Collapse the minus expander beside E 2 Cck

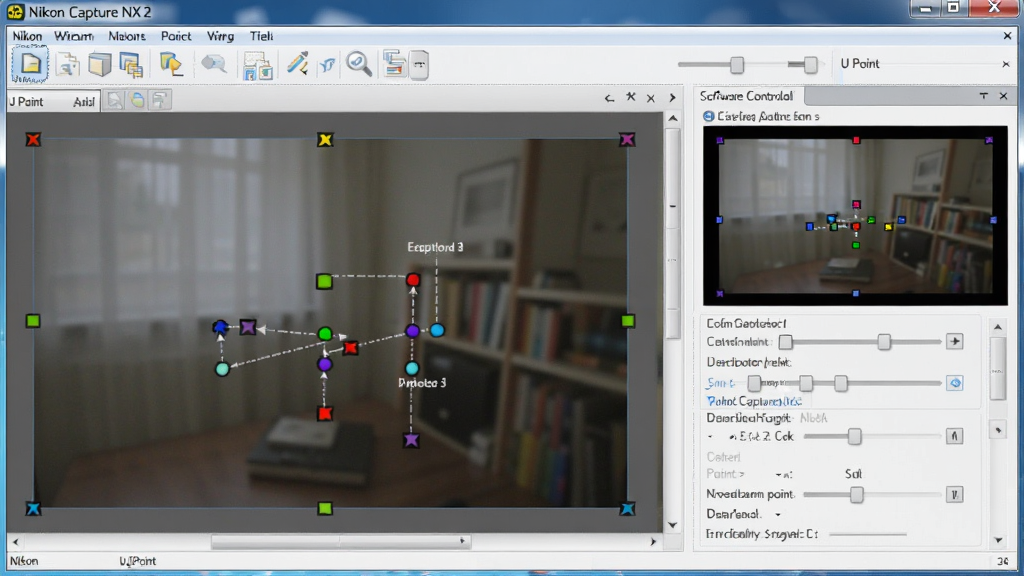click(x=711, y=437)
